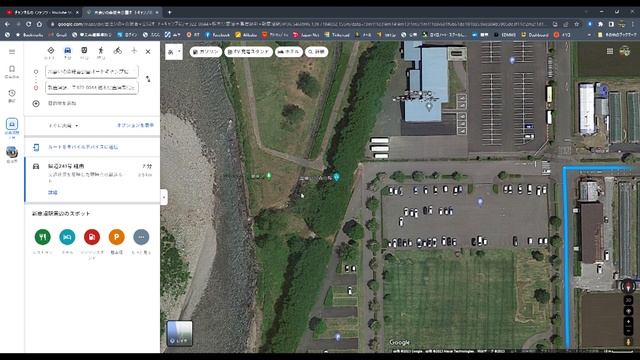
Task: Switch map layers thumbnail
Action: coord(180,333)
